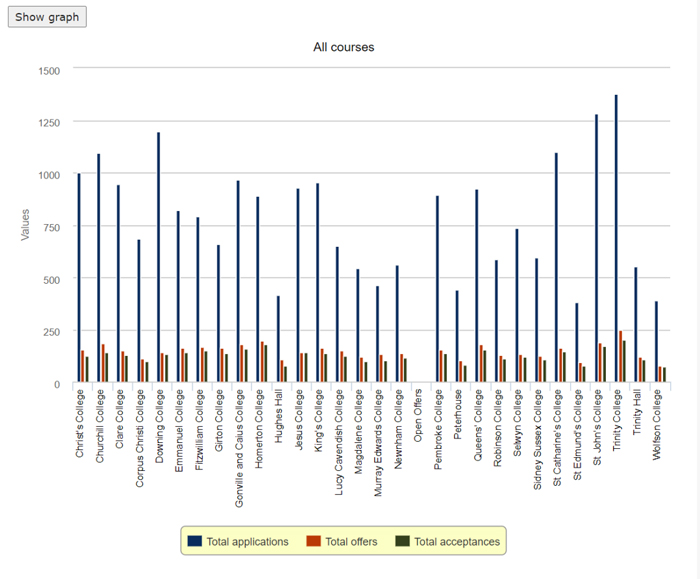
Task: Click the navy Total applications legend swatch
Action: tap(194, 542)
